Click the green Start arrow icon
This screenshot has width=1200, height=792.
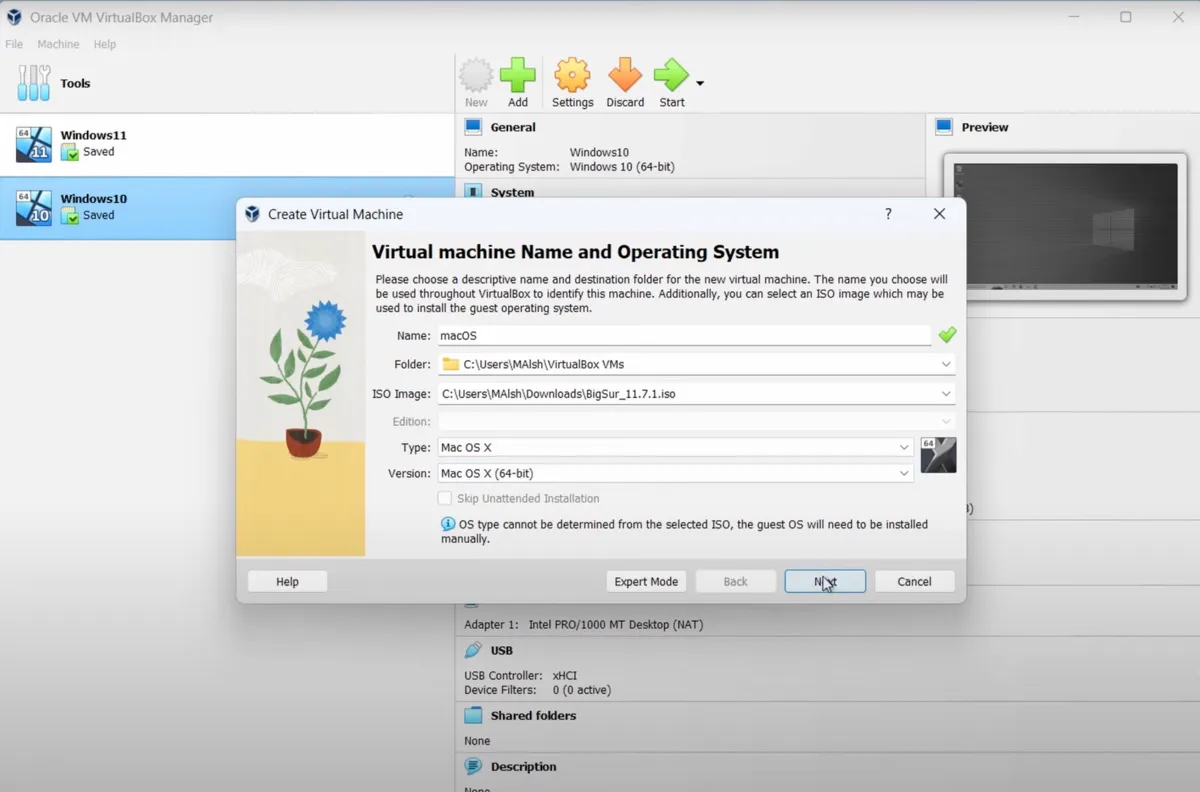click(x=671, y=75)
